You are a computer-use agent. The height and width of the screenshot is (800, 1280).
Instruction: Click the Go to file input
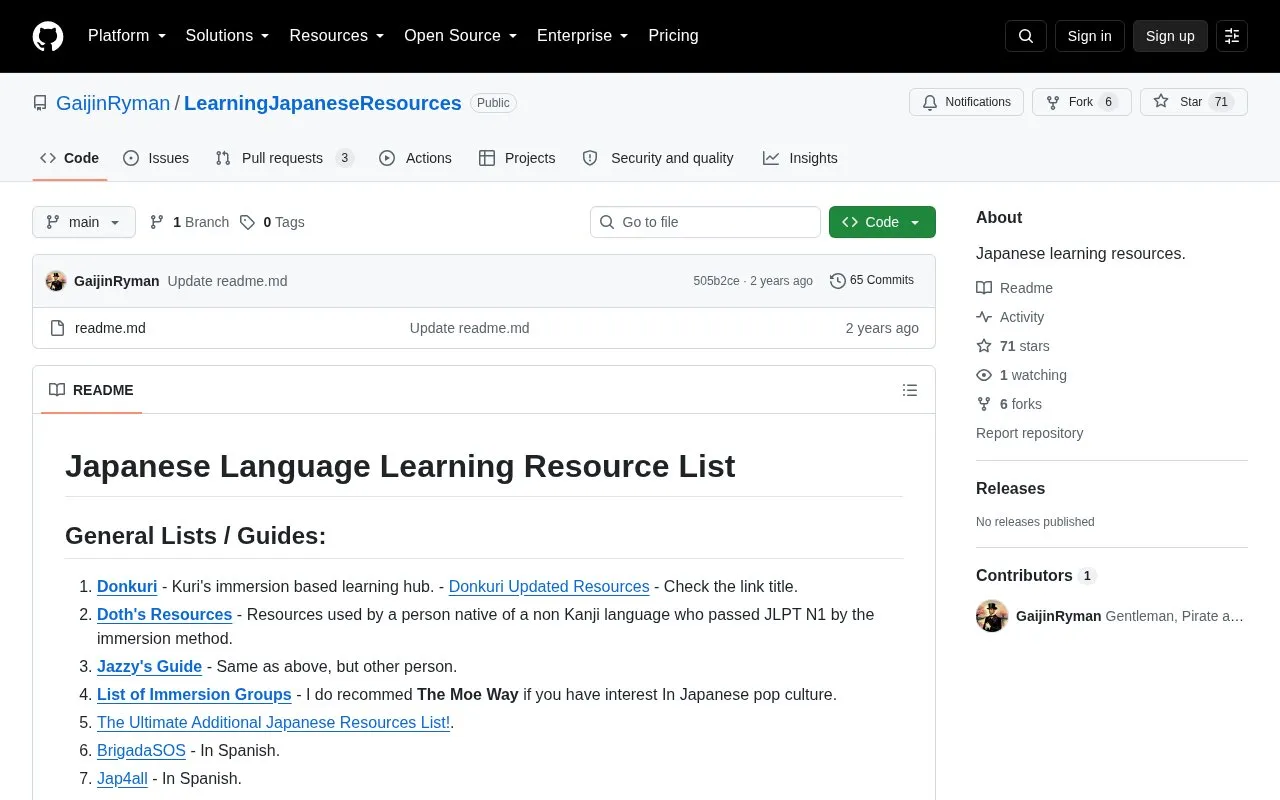pyautogui.click(x=705, y=222)
